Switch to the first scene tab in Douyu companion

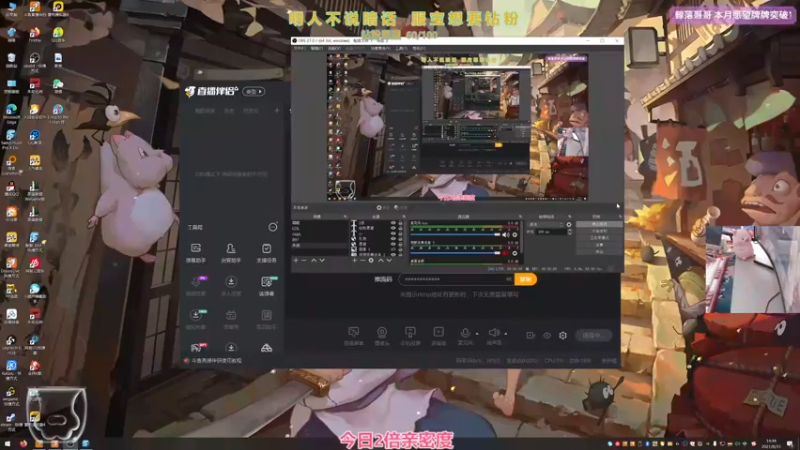coord(205,111)
